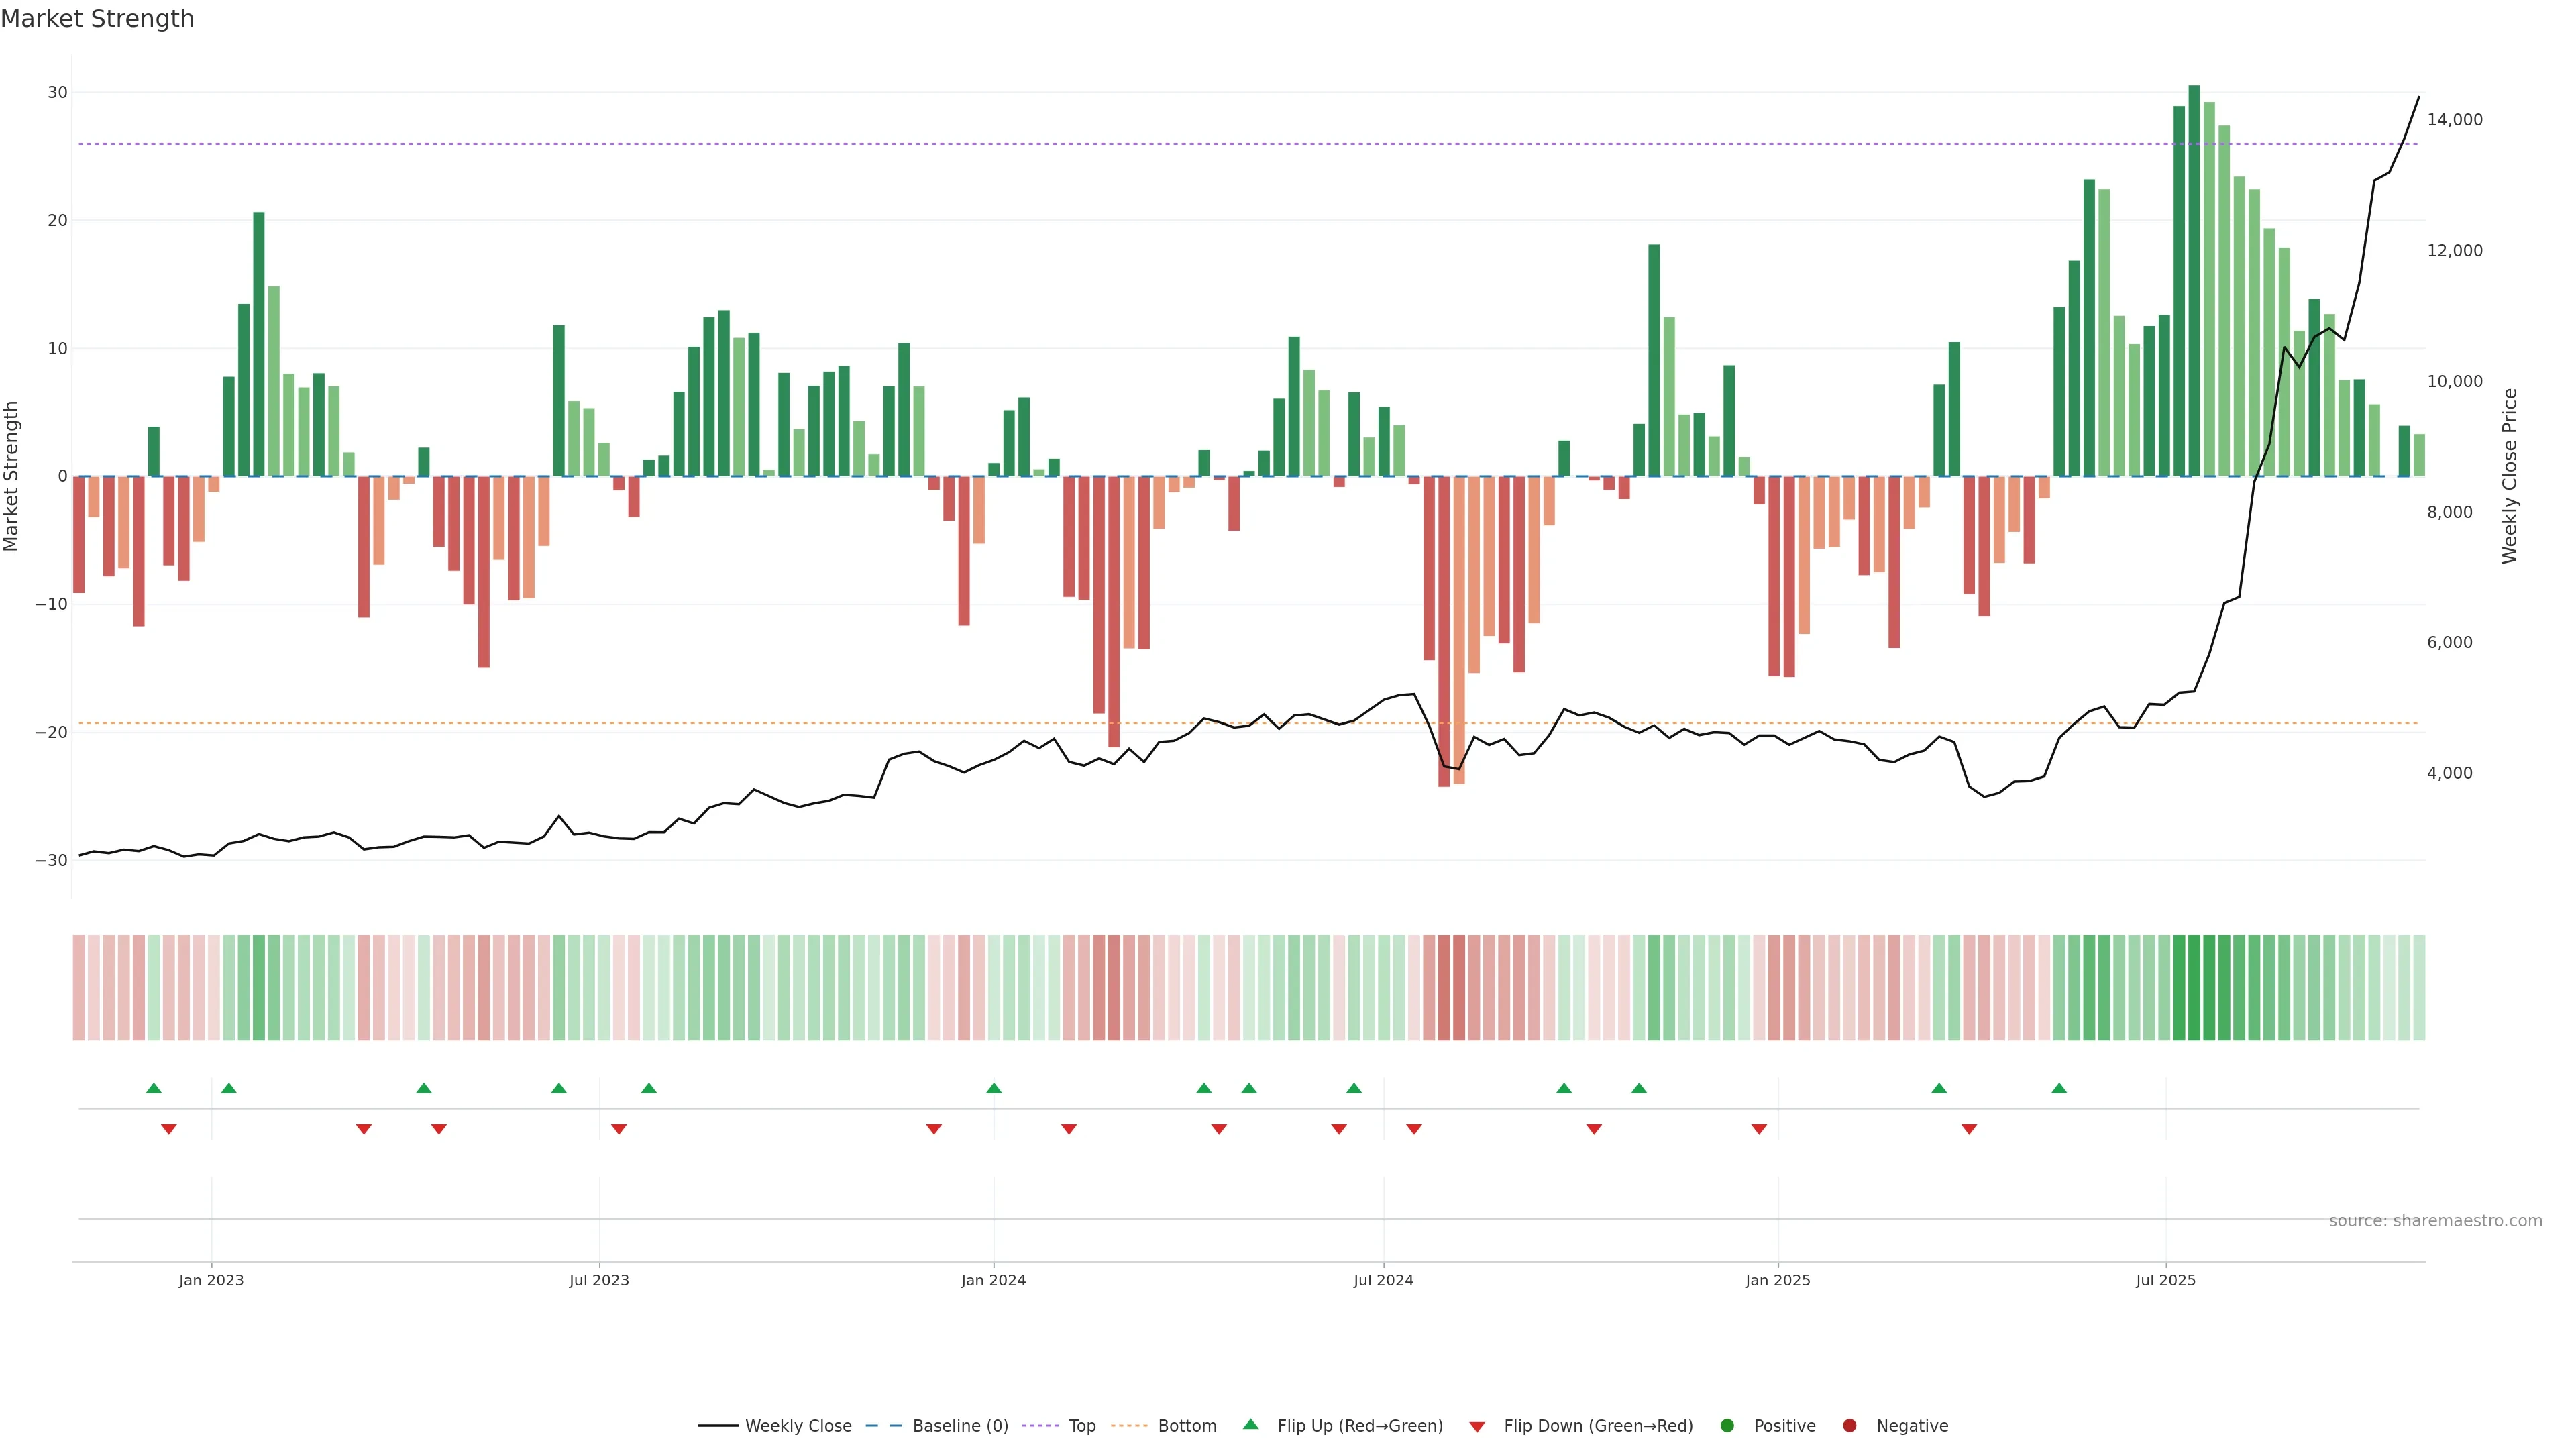Click the Weekly Close Price axis title
The image size is (2576, 1449).
click(2509, 476)
